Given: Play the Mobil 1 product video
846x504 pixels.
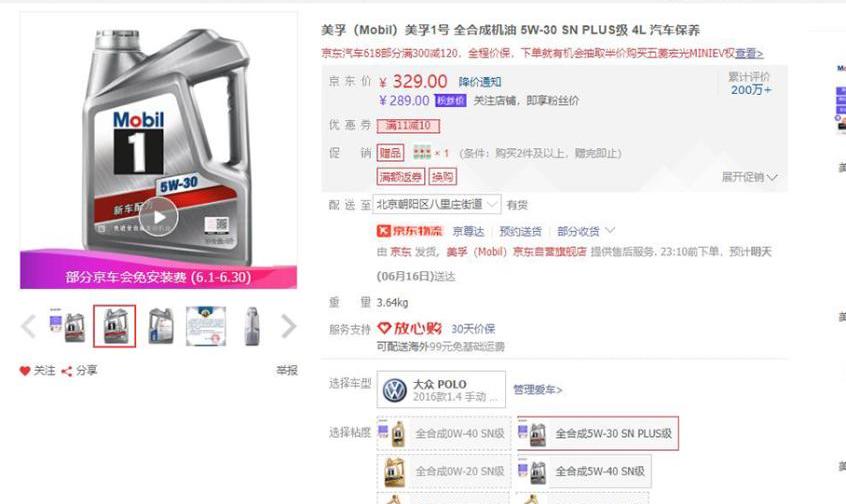Looking at the screenshot, I should [159, 217].
